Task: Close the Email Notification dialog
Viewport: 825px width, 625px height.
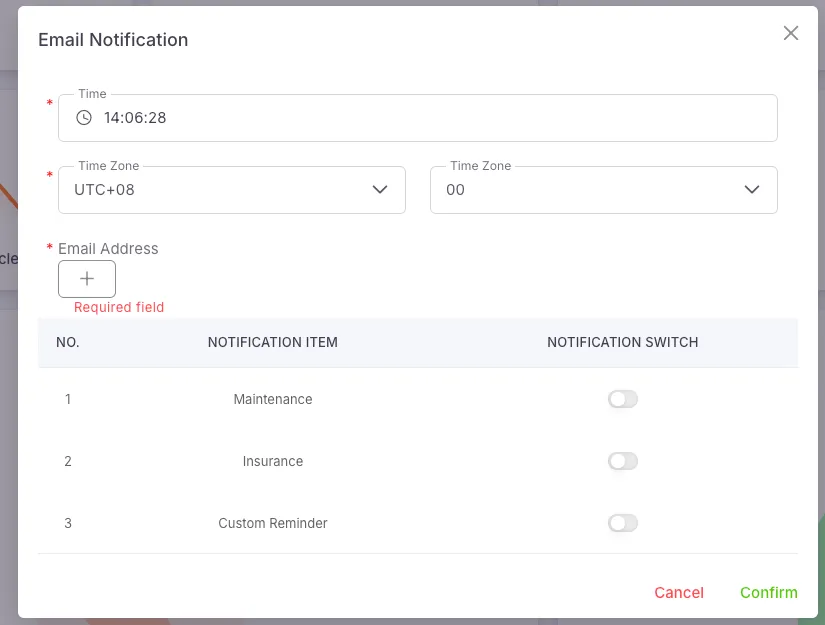Action: (790, 33)
